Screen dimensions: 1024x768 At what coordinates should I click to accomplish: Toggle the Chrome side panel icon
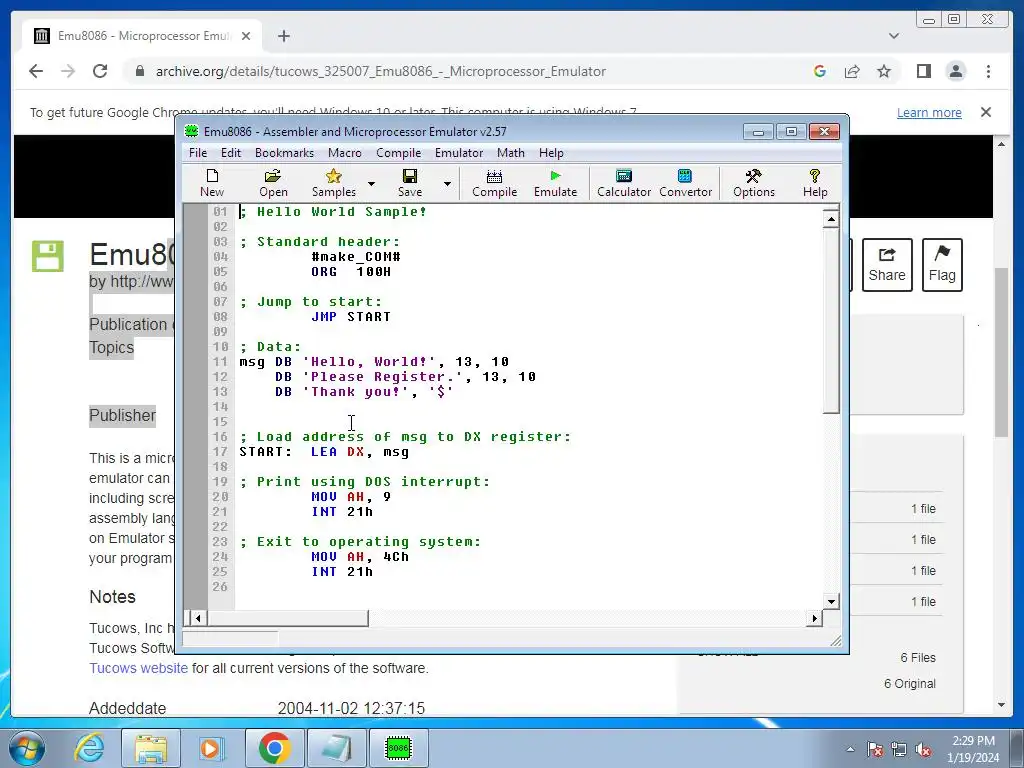point(923,71)
